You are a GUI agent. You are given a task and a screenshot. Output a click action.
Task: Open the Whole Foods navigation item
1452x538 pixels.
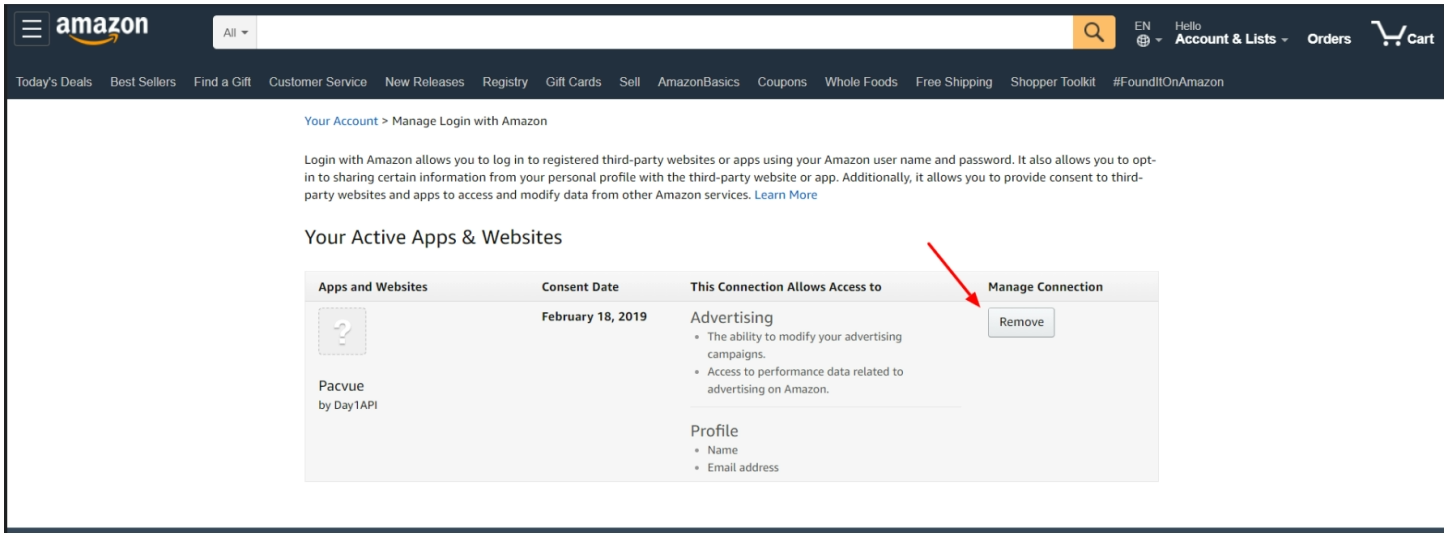click(x=861, y=82)
